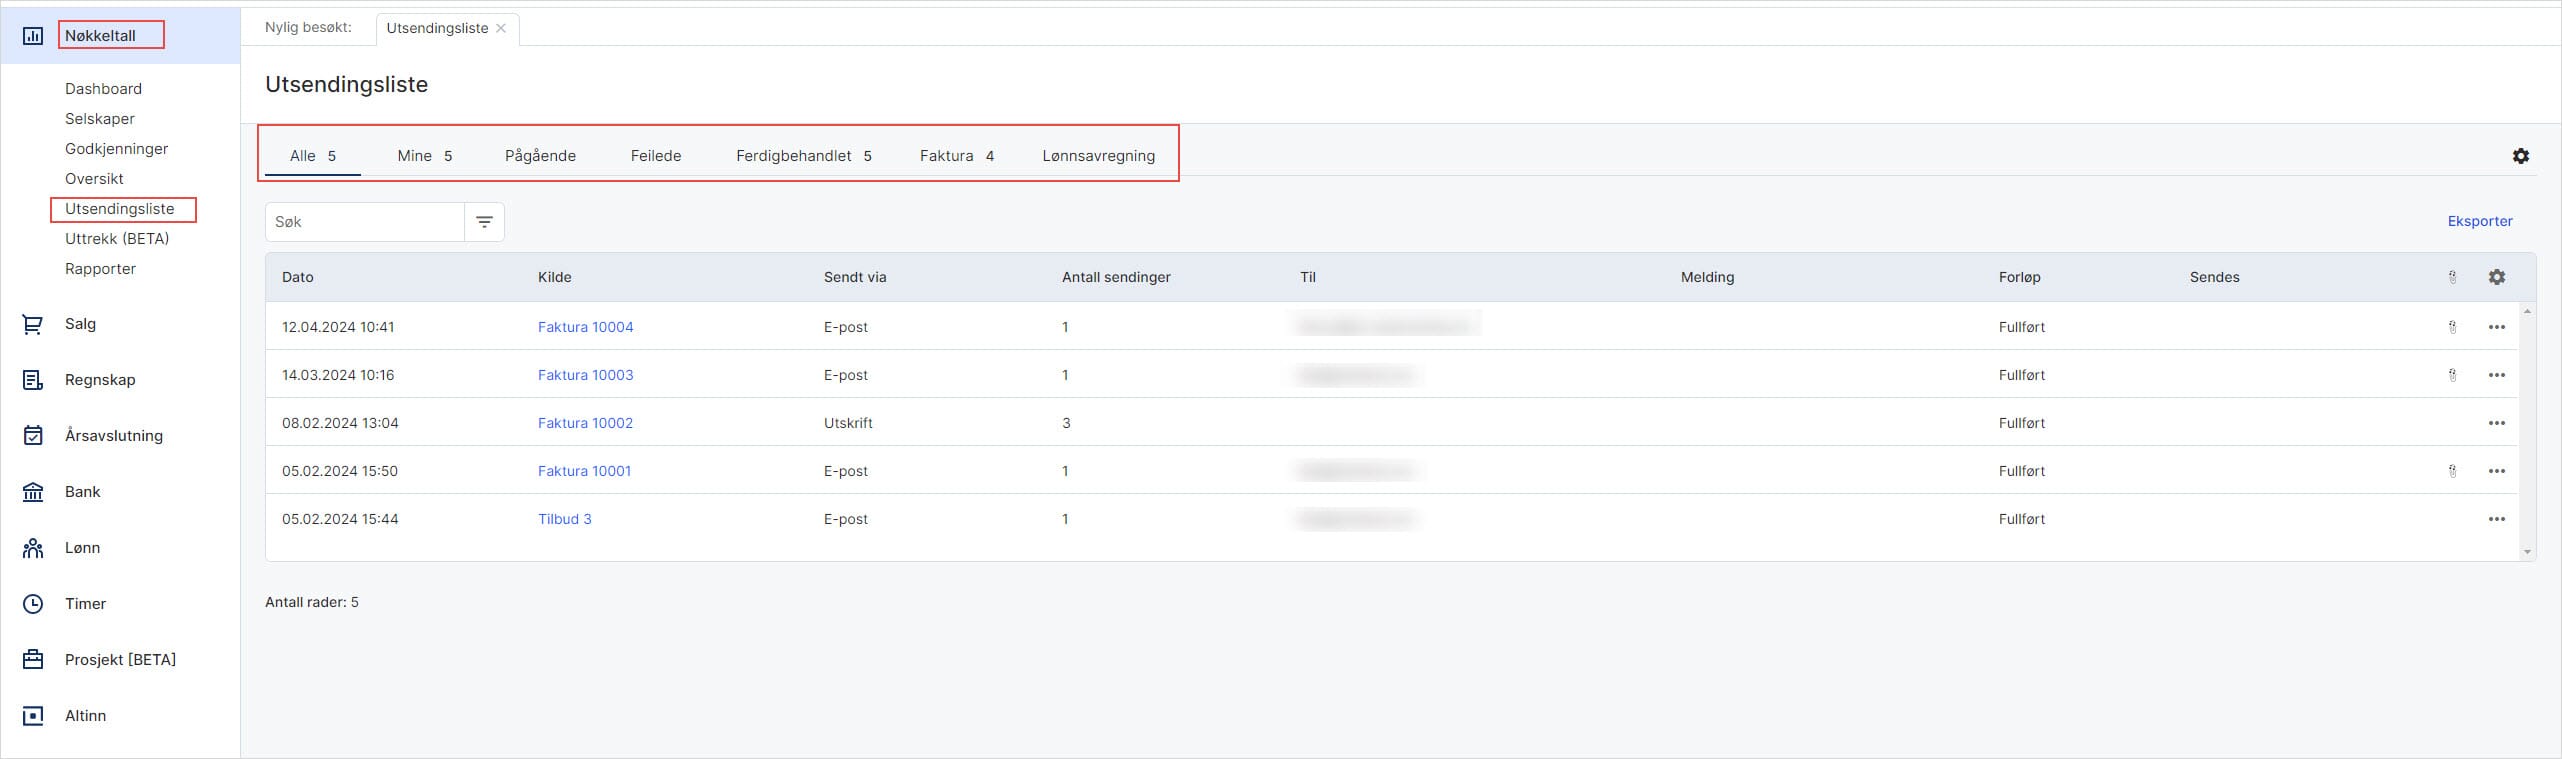Open the search filter options button
Screen dimensions: 2562x759
[x=484, y=222]
